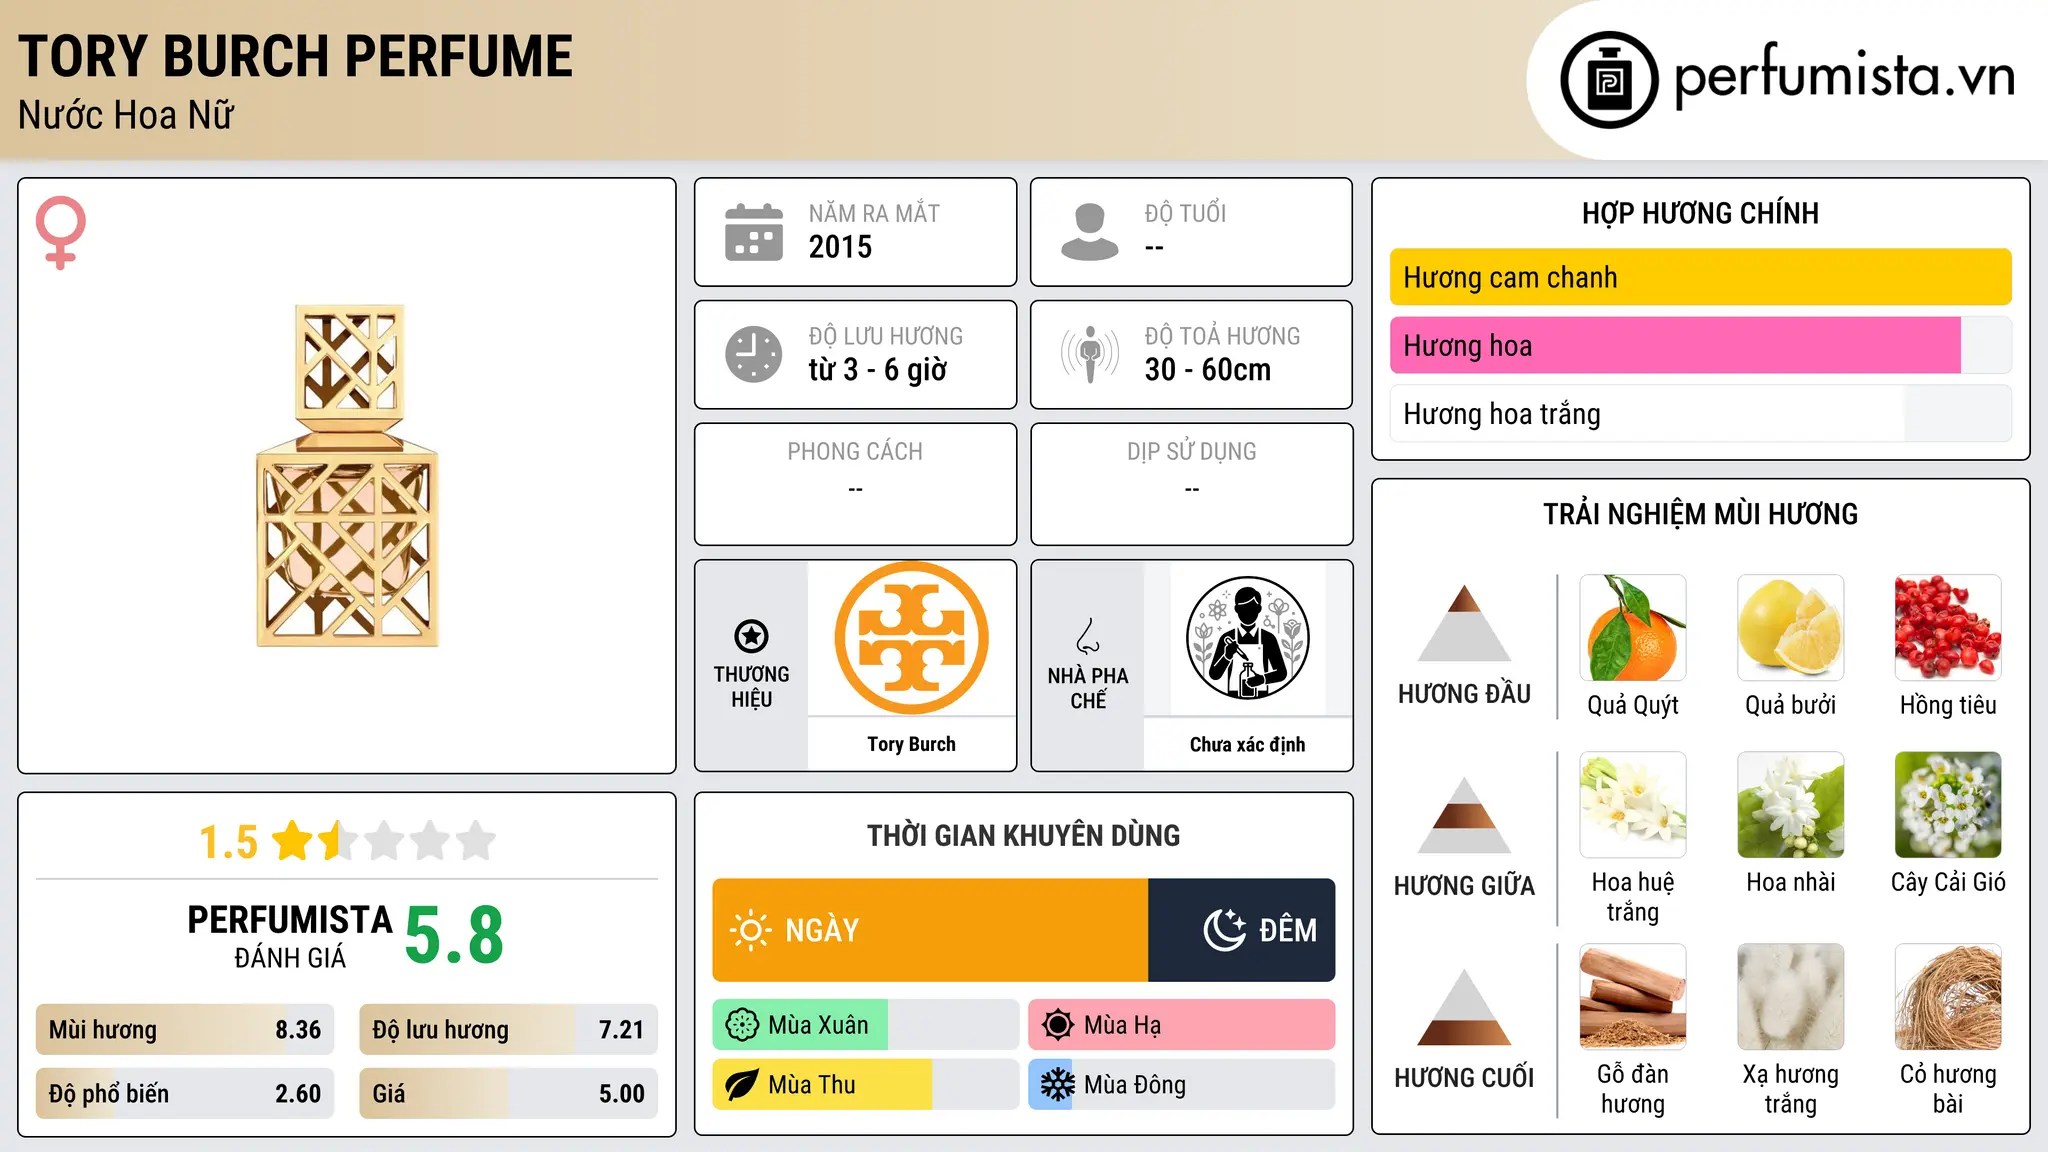Select the Xạ hương trắng note image
The image size is (2048, 1152).
pos(1791,997)
